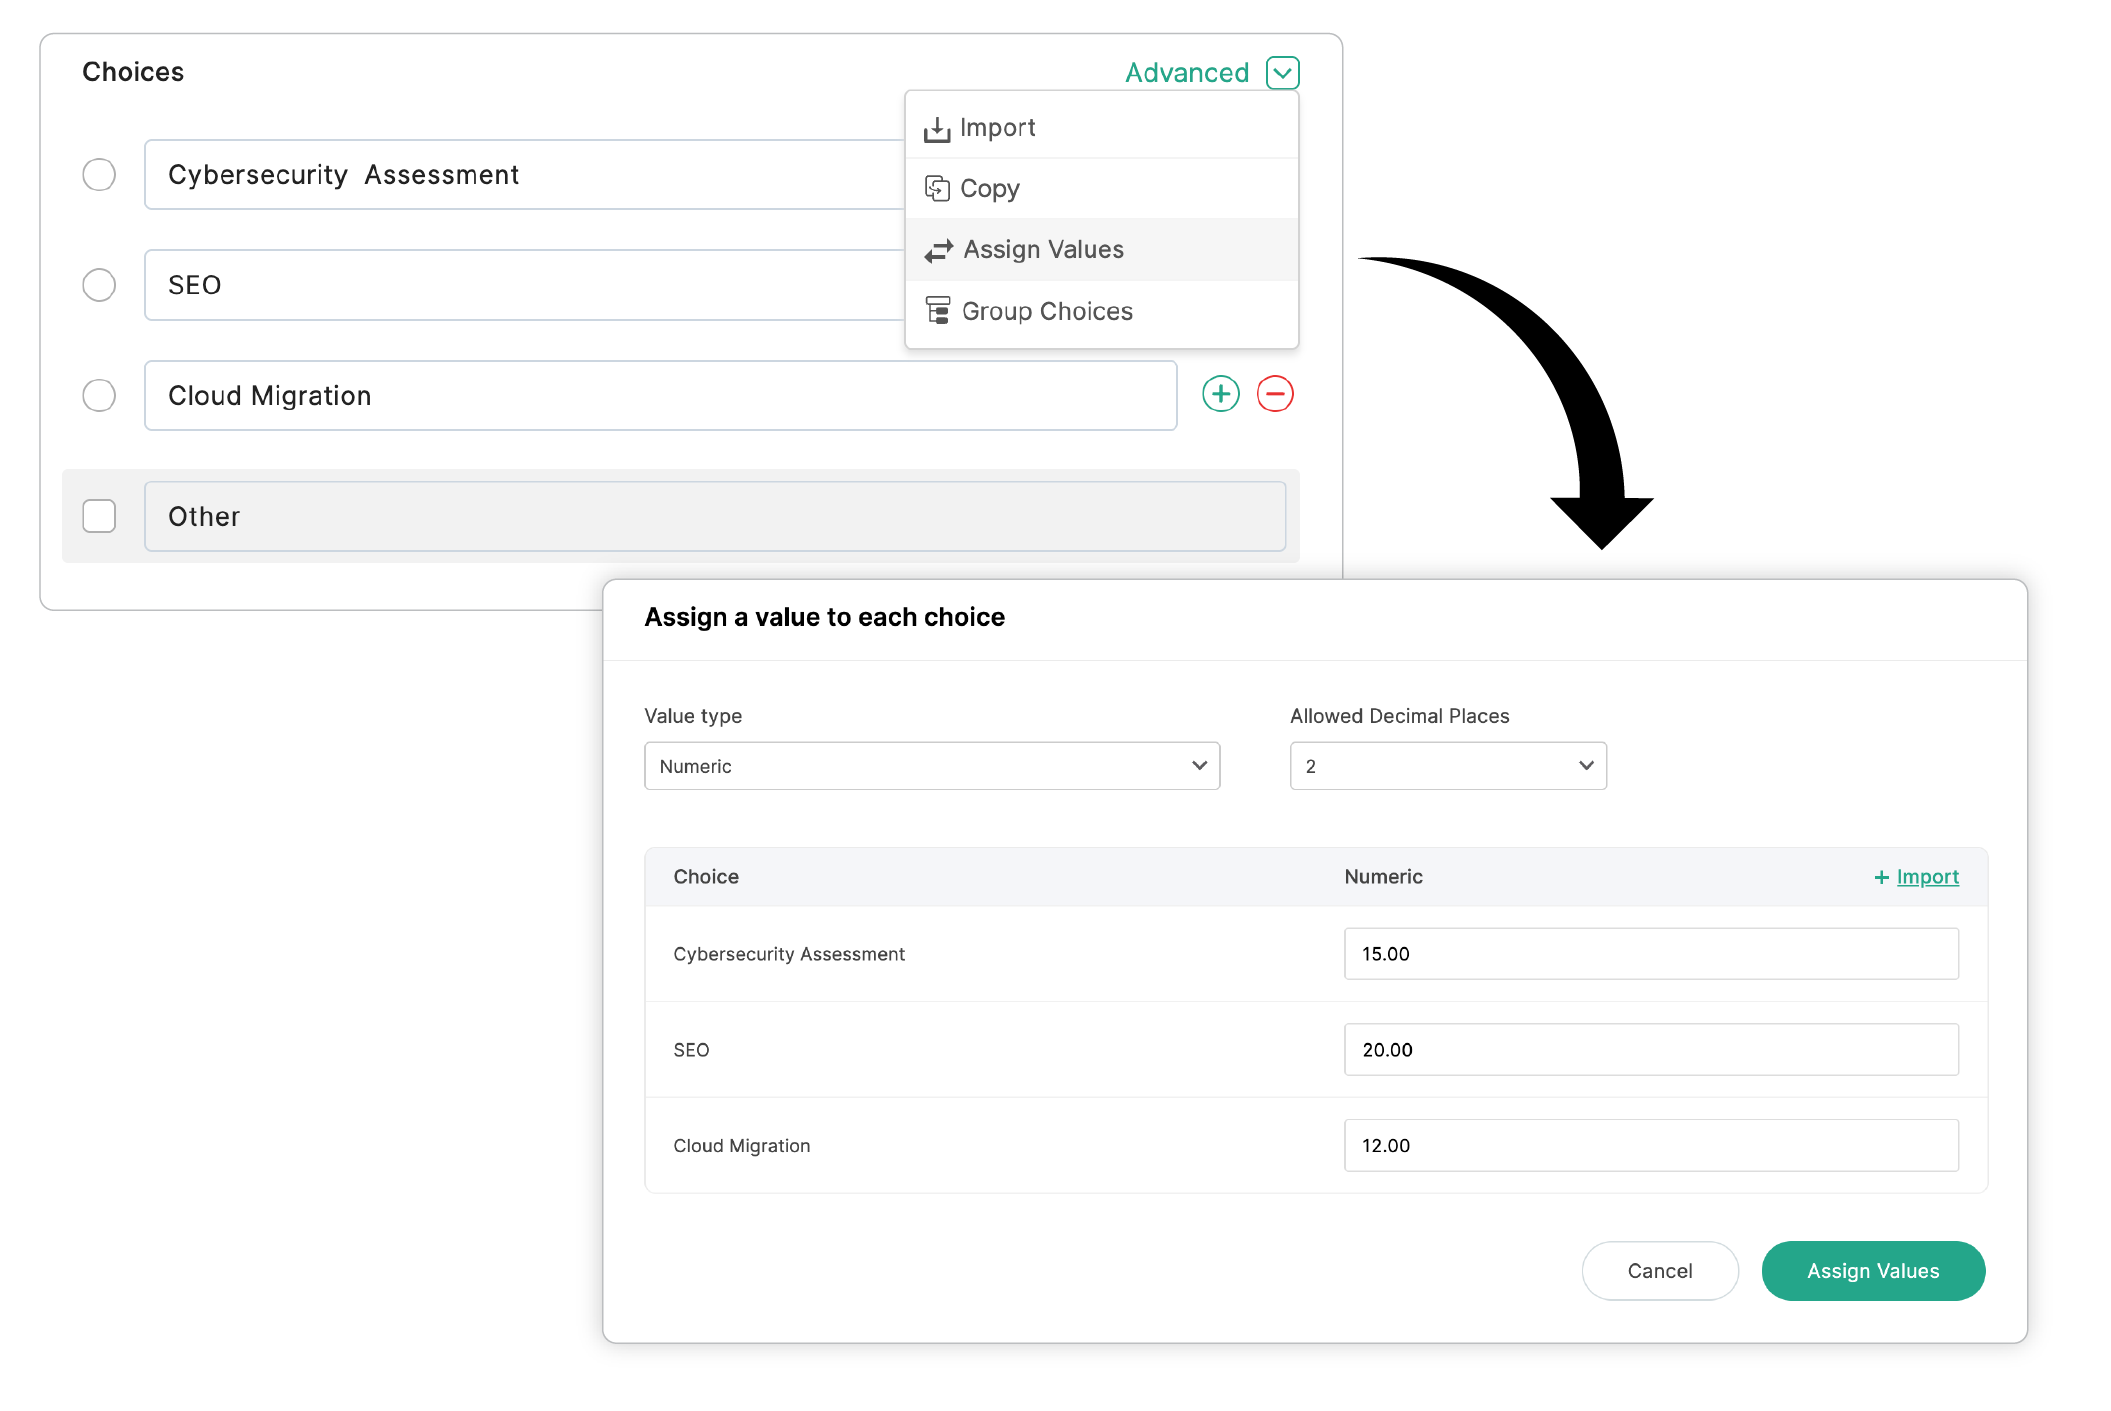This screenshot has width=2111, height=1411.
Task: Choose Group Choices from the menu
Action: pyautogui.click(x=1047, y=311)
